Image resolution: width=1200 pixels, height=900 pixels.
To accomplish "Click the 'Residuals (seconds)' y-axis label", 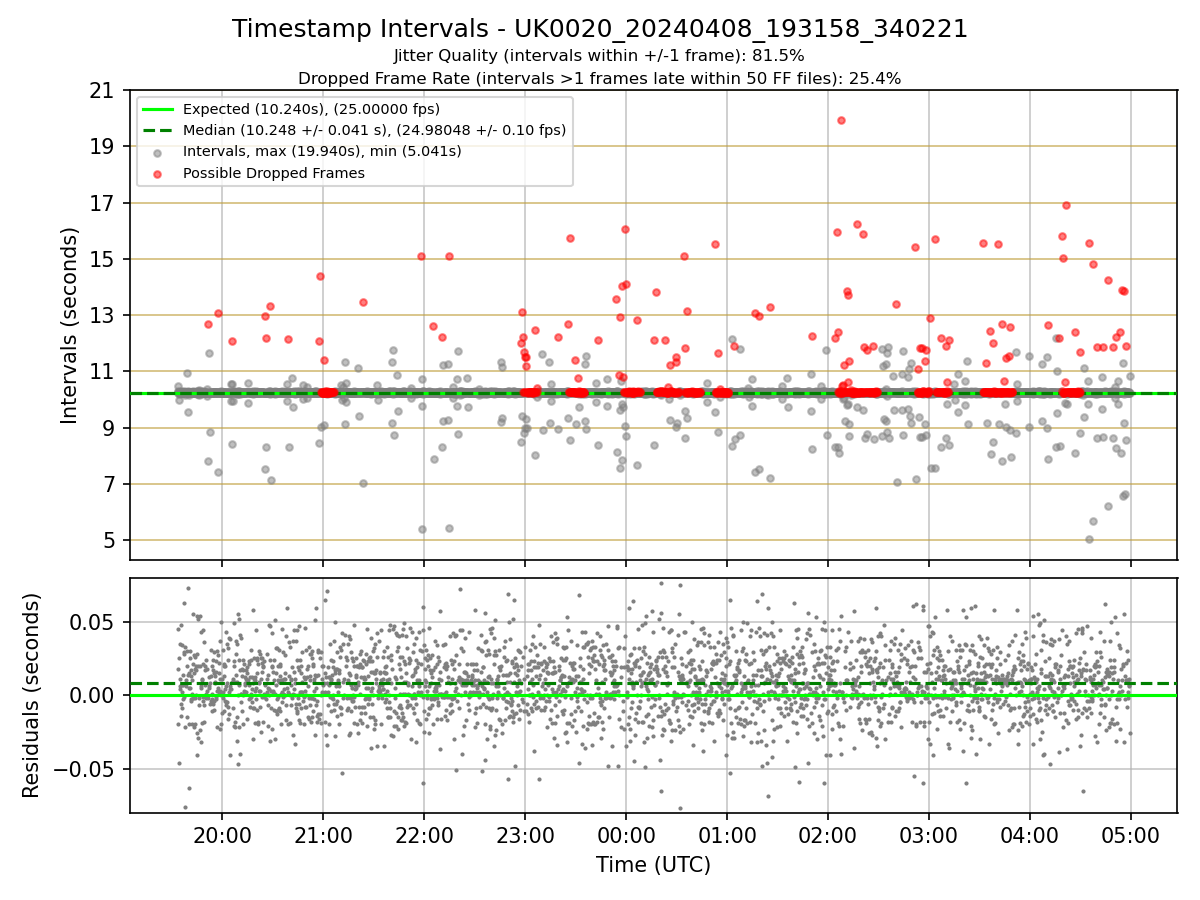I will [32, 695].
